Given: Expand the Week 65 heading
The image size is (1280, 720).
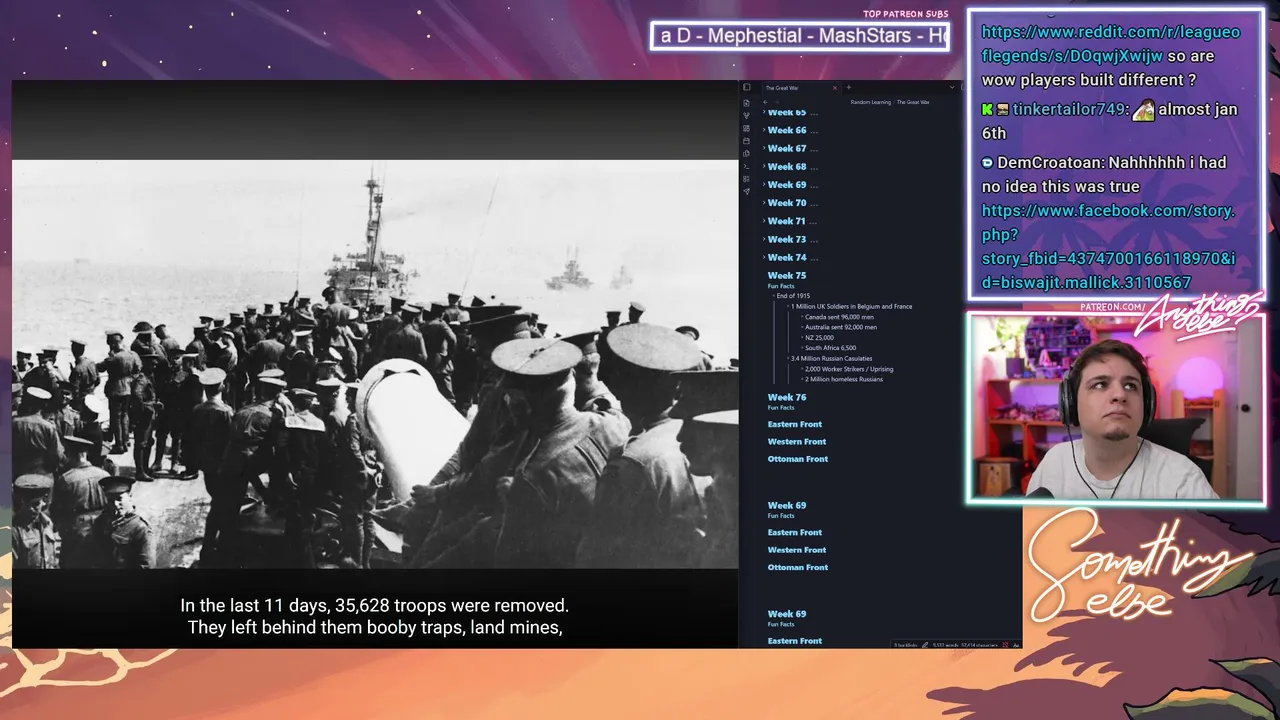Looking at the screenshot, I should pyautogui.click(x=765, y=112).
